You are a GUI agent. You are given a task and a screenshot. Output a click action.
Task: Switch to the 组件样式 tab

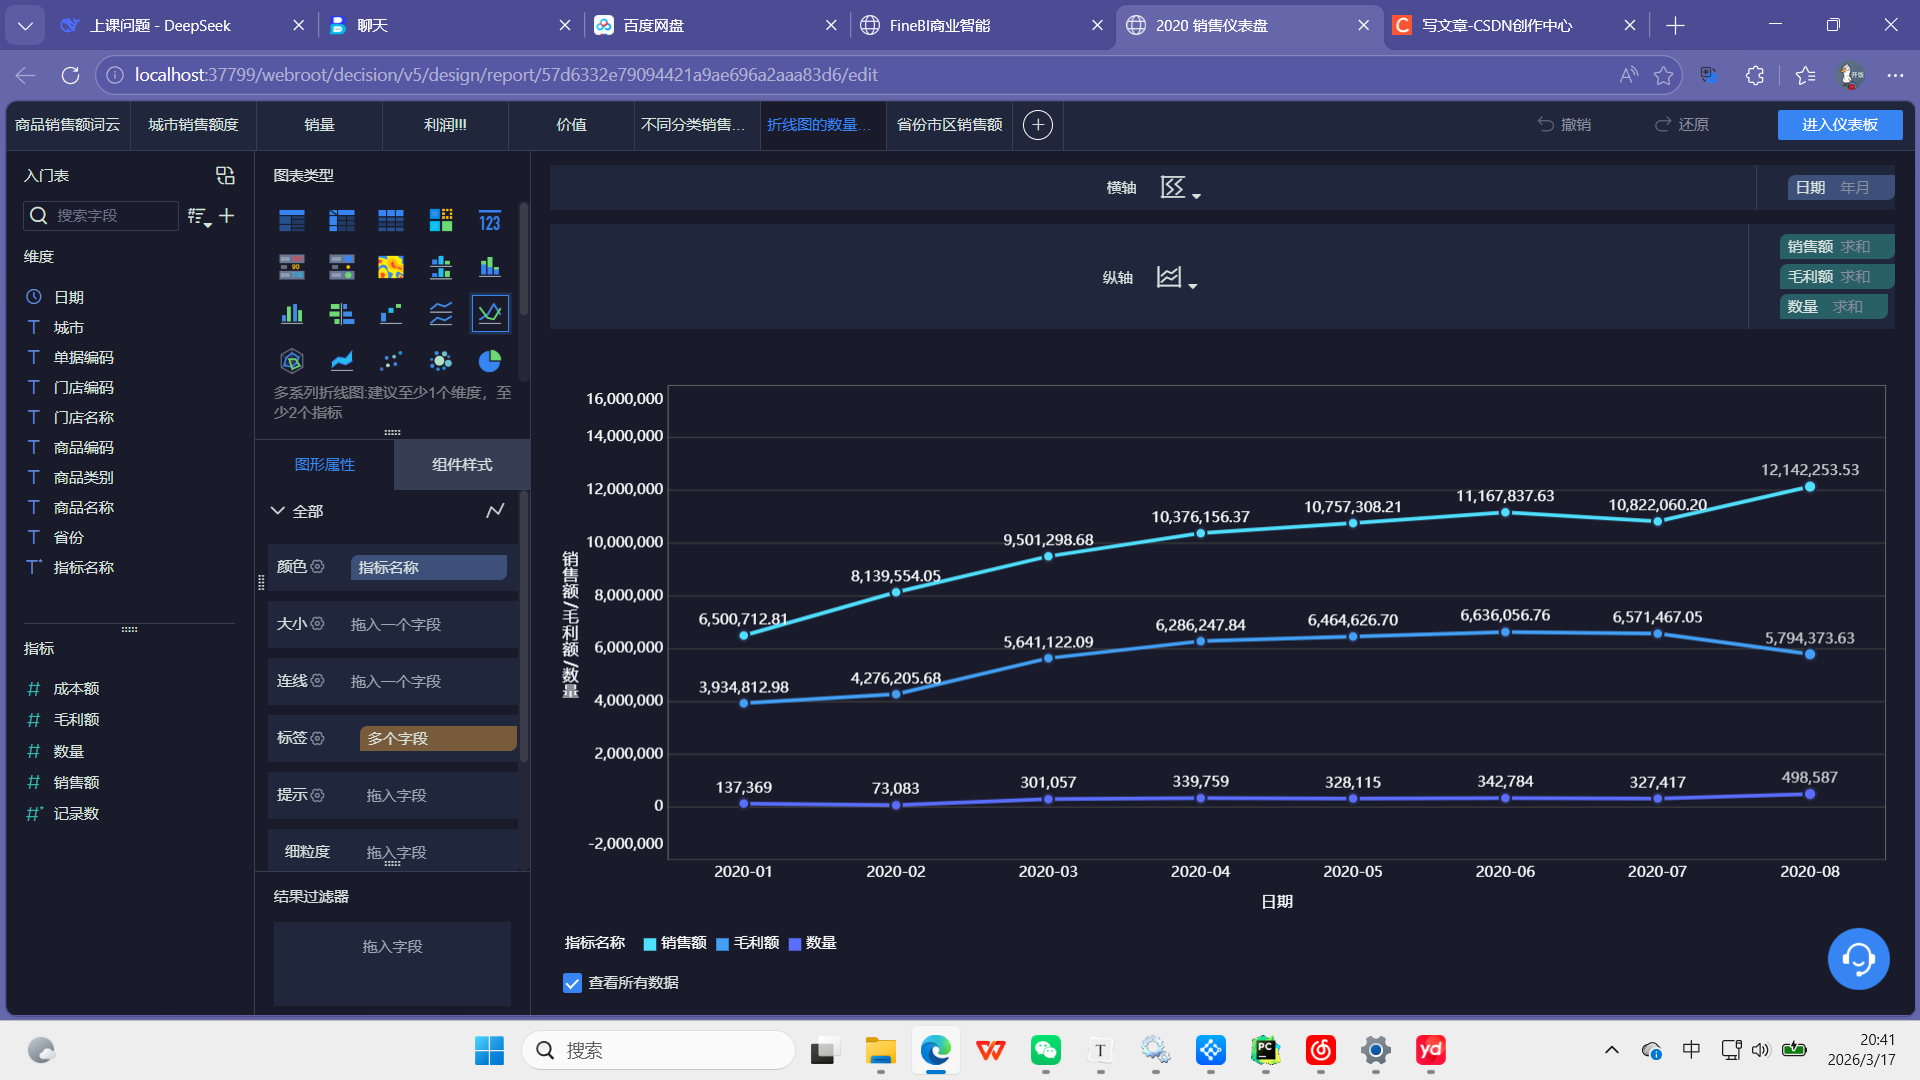coord(462,465)
